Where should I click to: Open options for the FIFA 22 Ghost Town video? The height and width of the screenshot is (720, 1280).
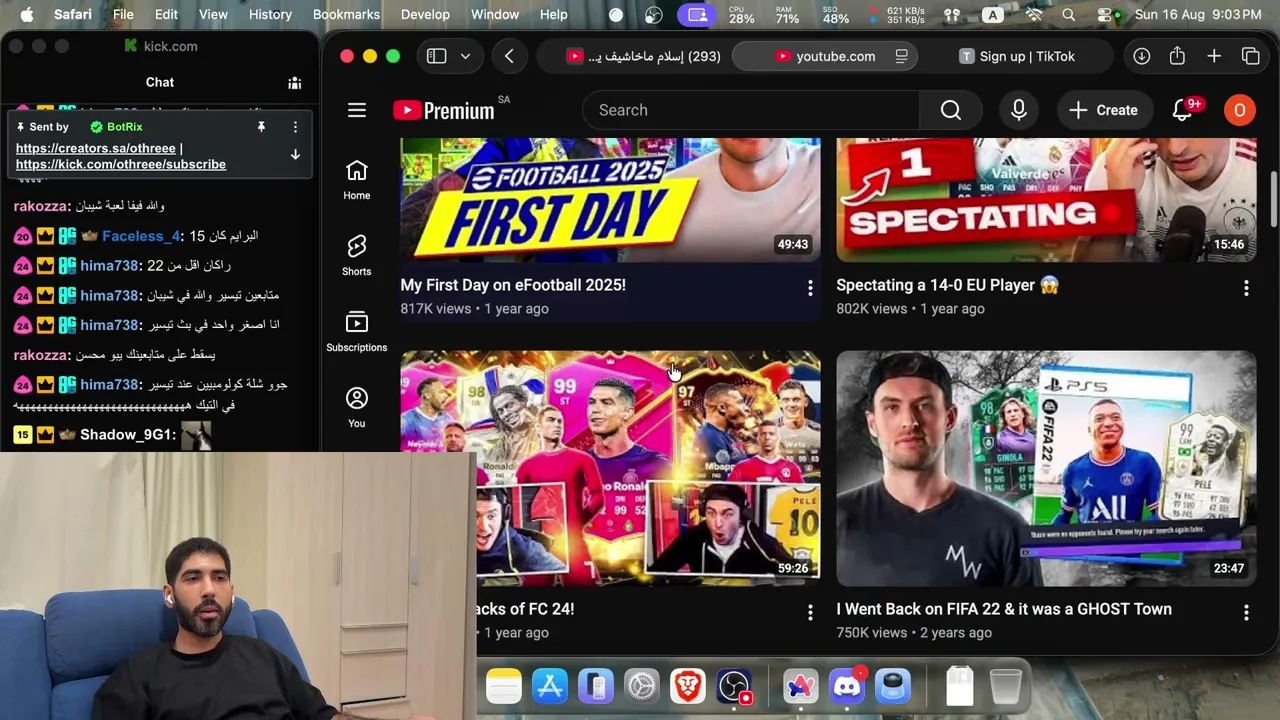point(1246,612)
